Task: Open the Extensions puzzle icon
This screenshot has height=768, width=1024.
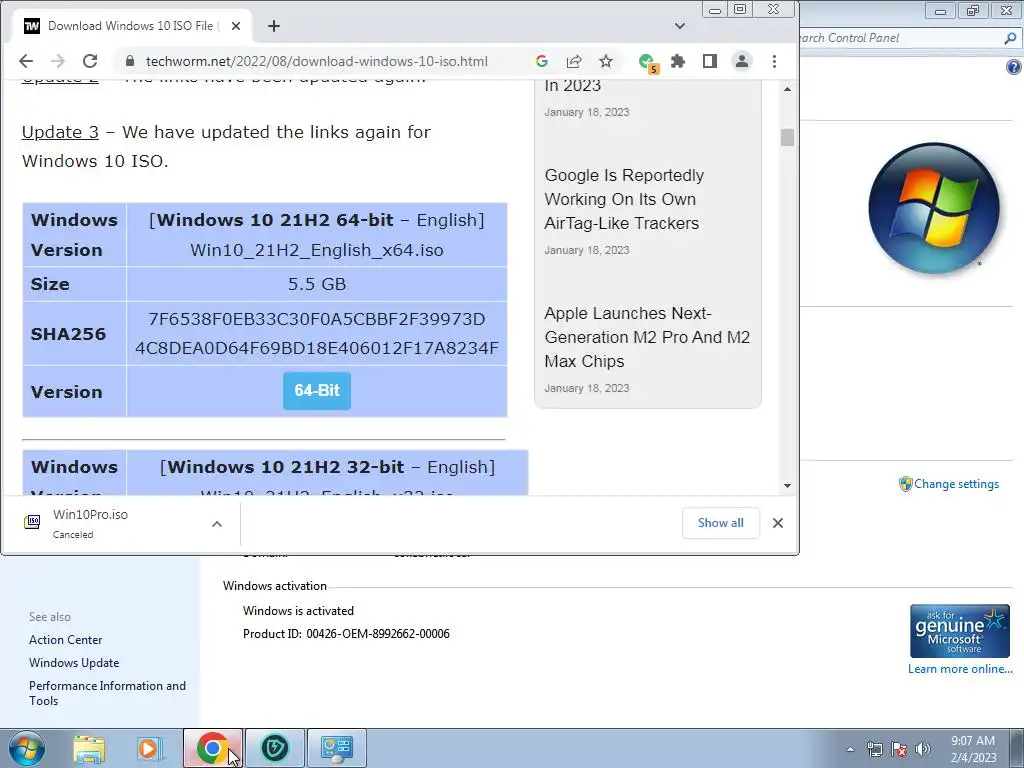Action: pos(678,61)
